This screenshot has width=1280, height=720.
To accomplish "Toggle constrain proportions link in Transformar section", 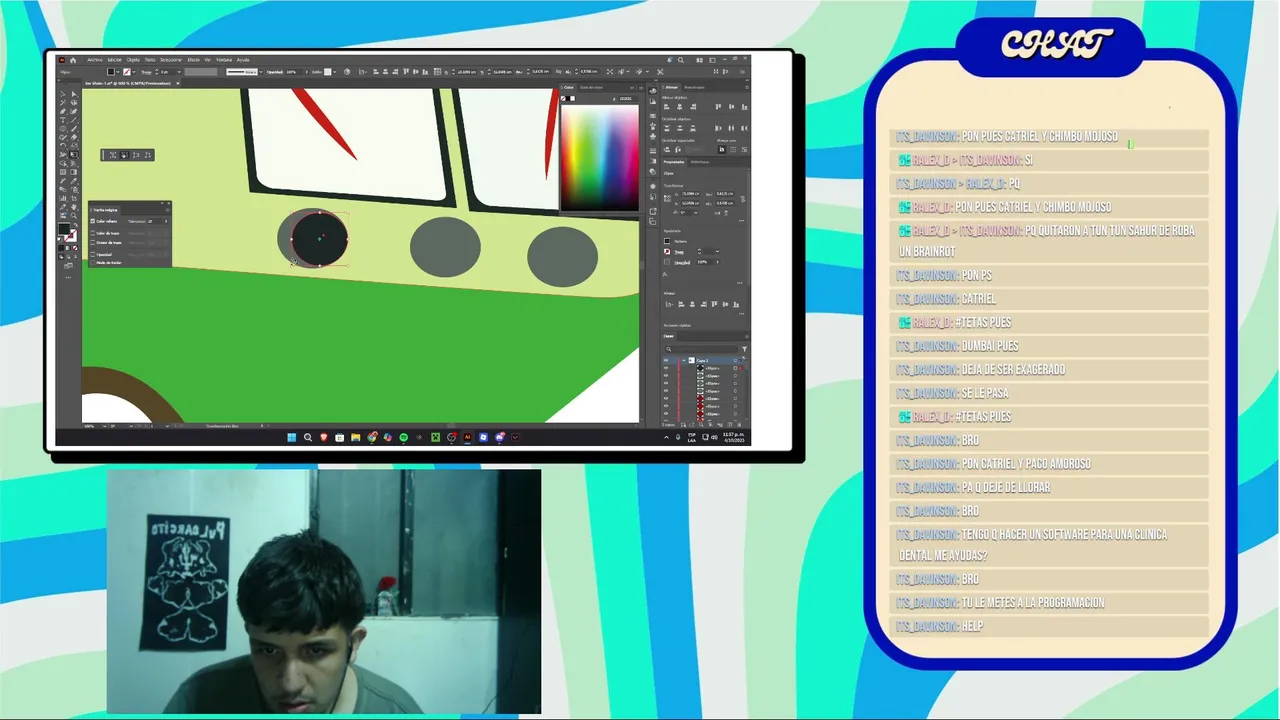I will click(x=742, y=199).
